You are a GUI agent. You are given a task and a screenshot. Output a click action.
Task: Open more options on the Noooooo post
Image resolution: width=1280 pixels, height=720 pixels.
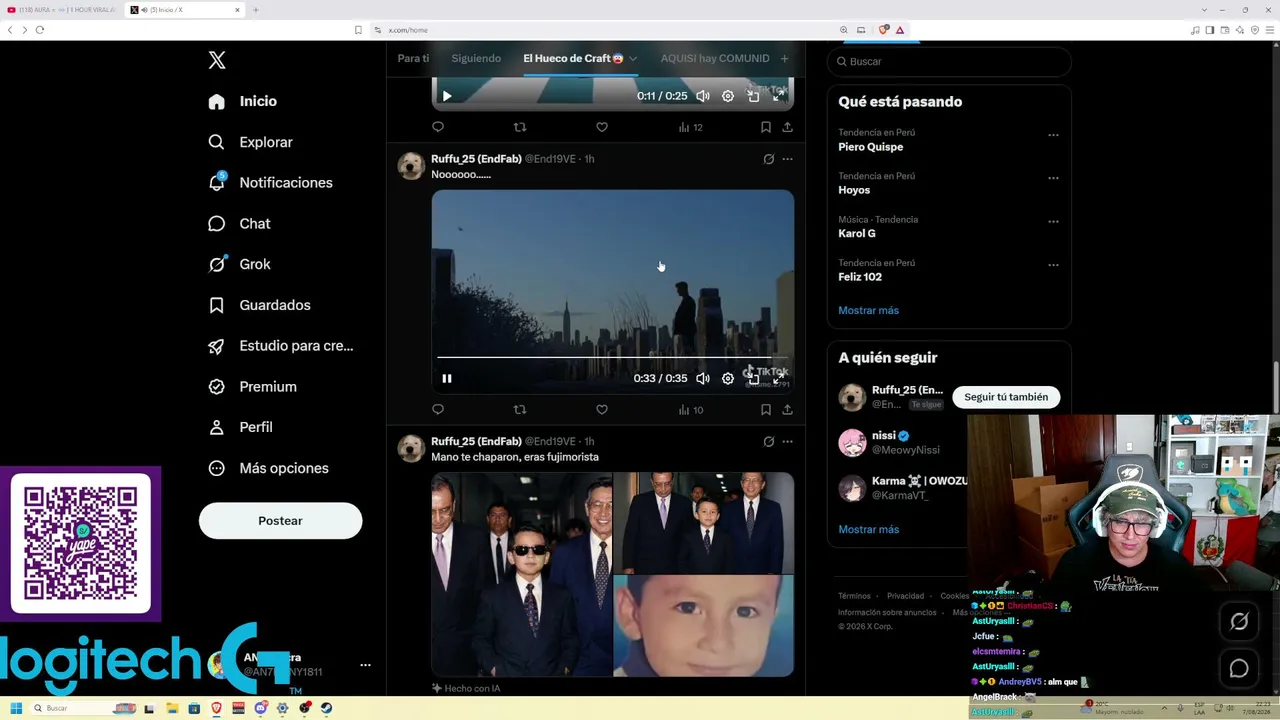(788, 159)
